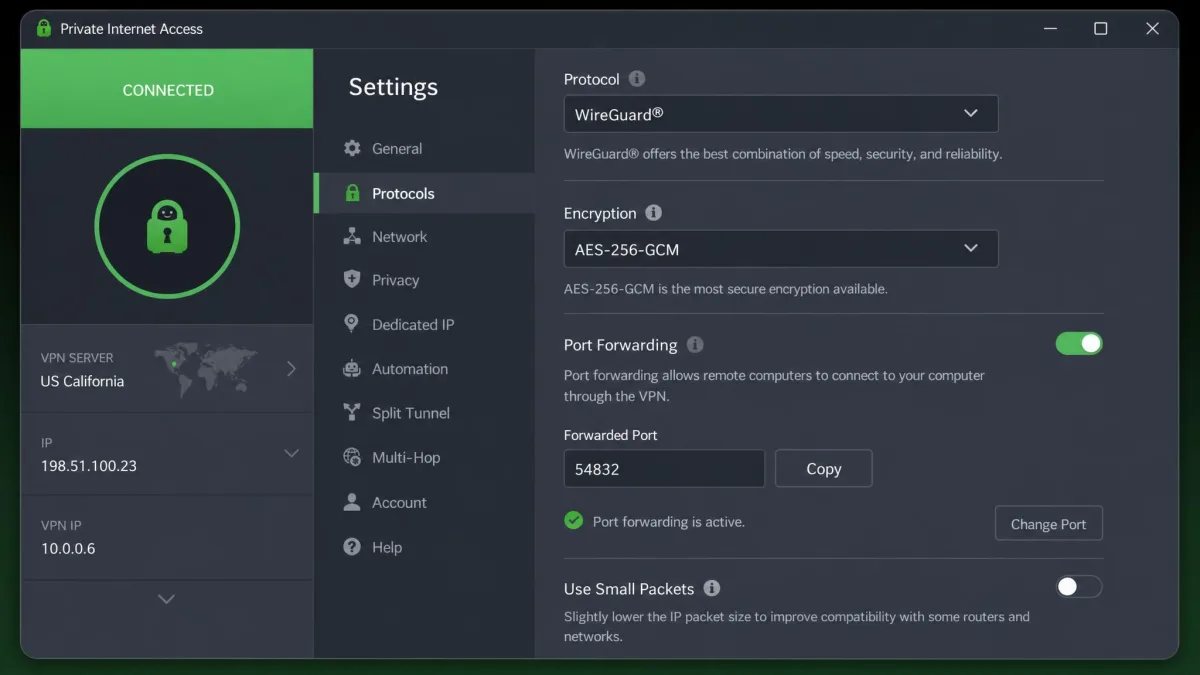This screenshot has height=675, width=1200.
Task: Click the Port Forwarding info icon
Action: pyautogui.click(x=695, y=345)
